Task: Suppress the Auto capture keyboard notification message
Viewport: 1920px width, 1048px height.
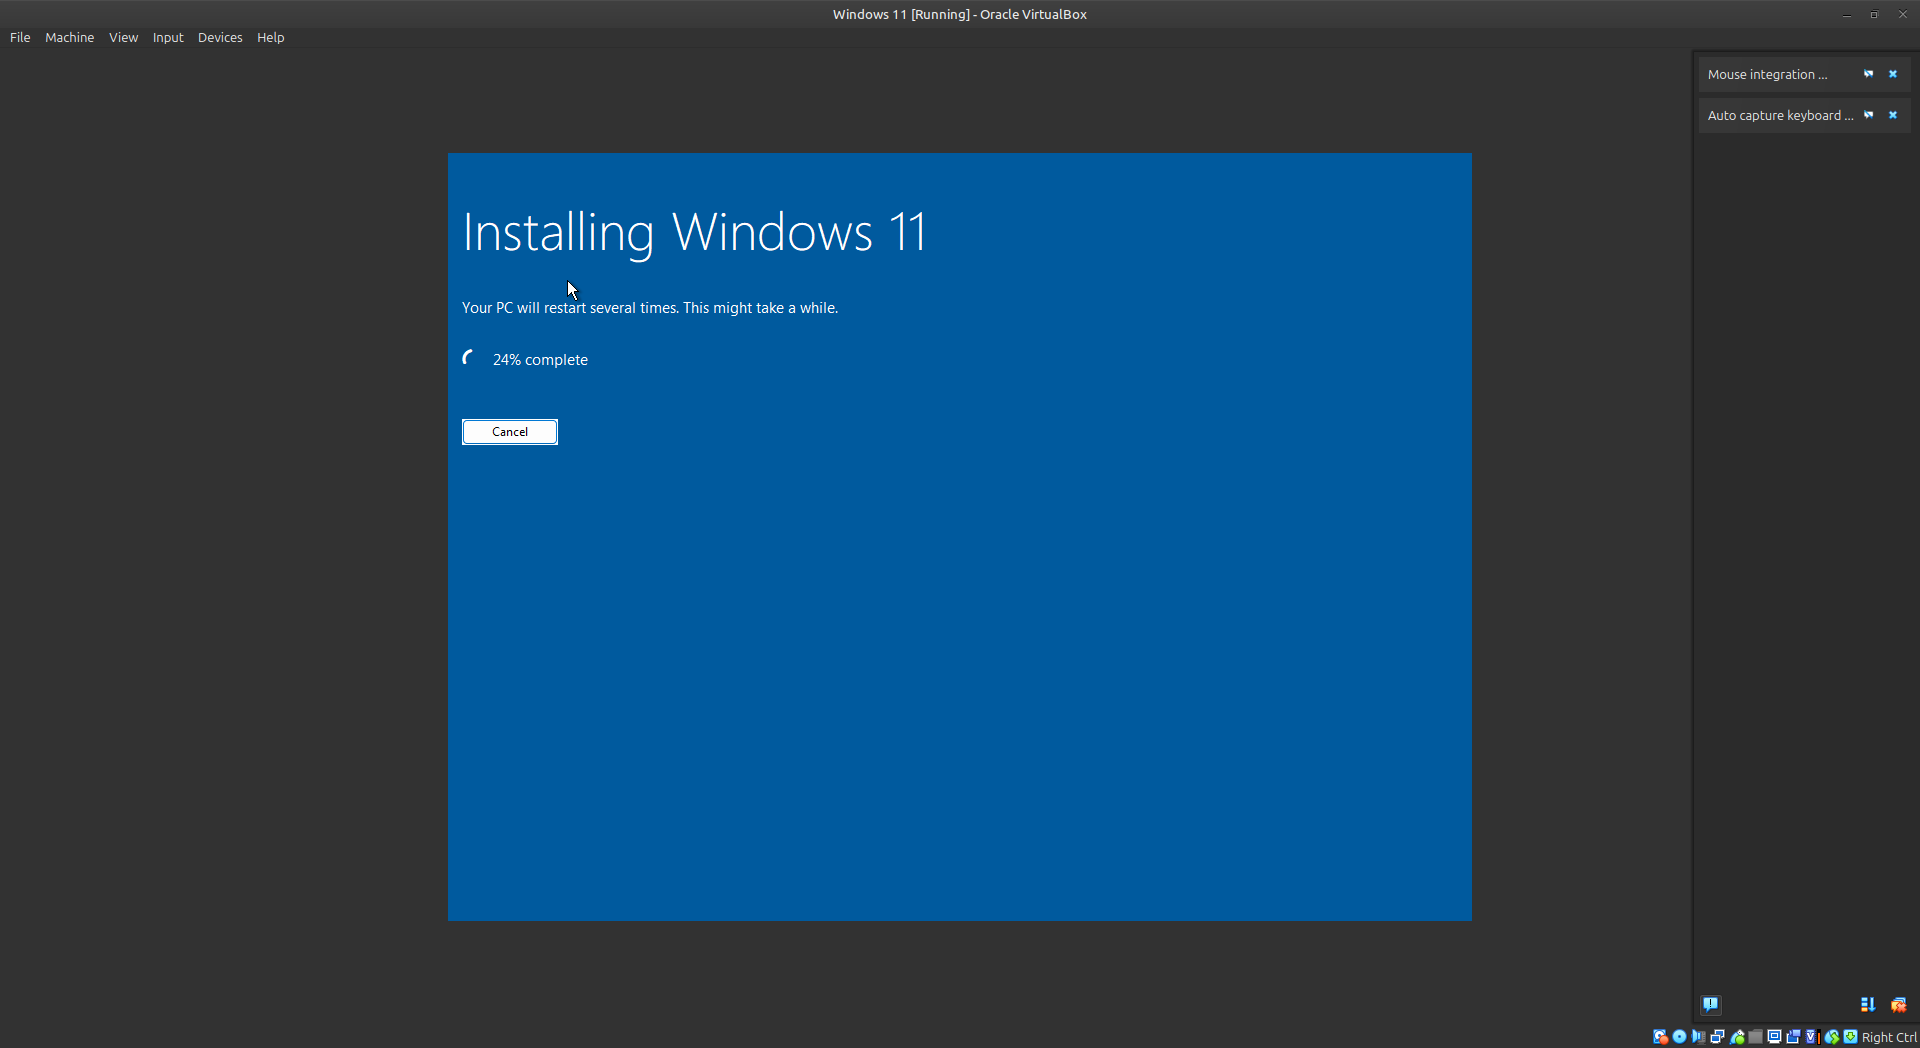Action: click(x=1868, y=115)
